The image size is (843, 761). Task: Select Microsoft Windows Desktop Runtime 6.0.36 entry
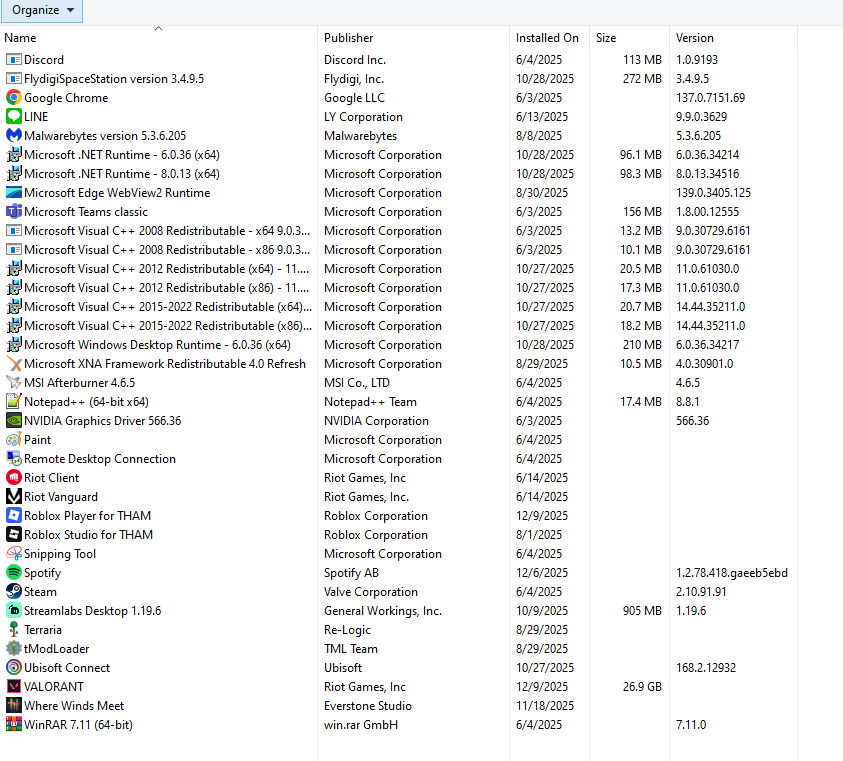pyautogui.click(x=401, y=345)
